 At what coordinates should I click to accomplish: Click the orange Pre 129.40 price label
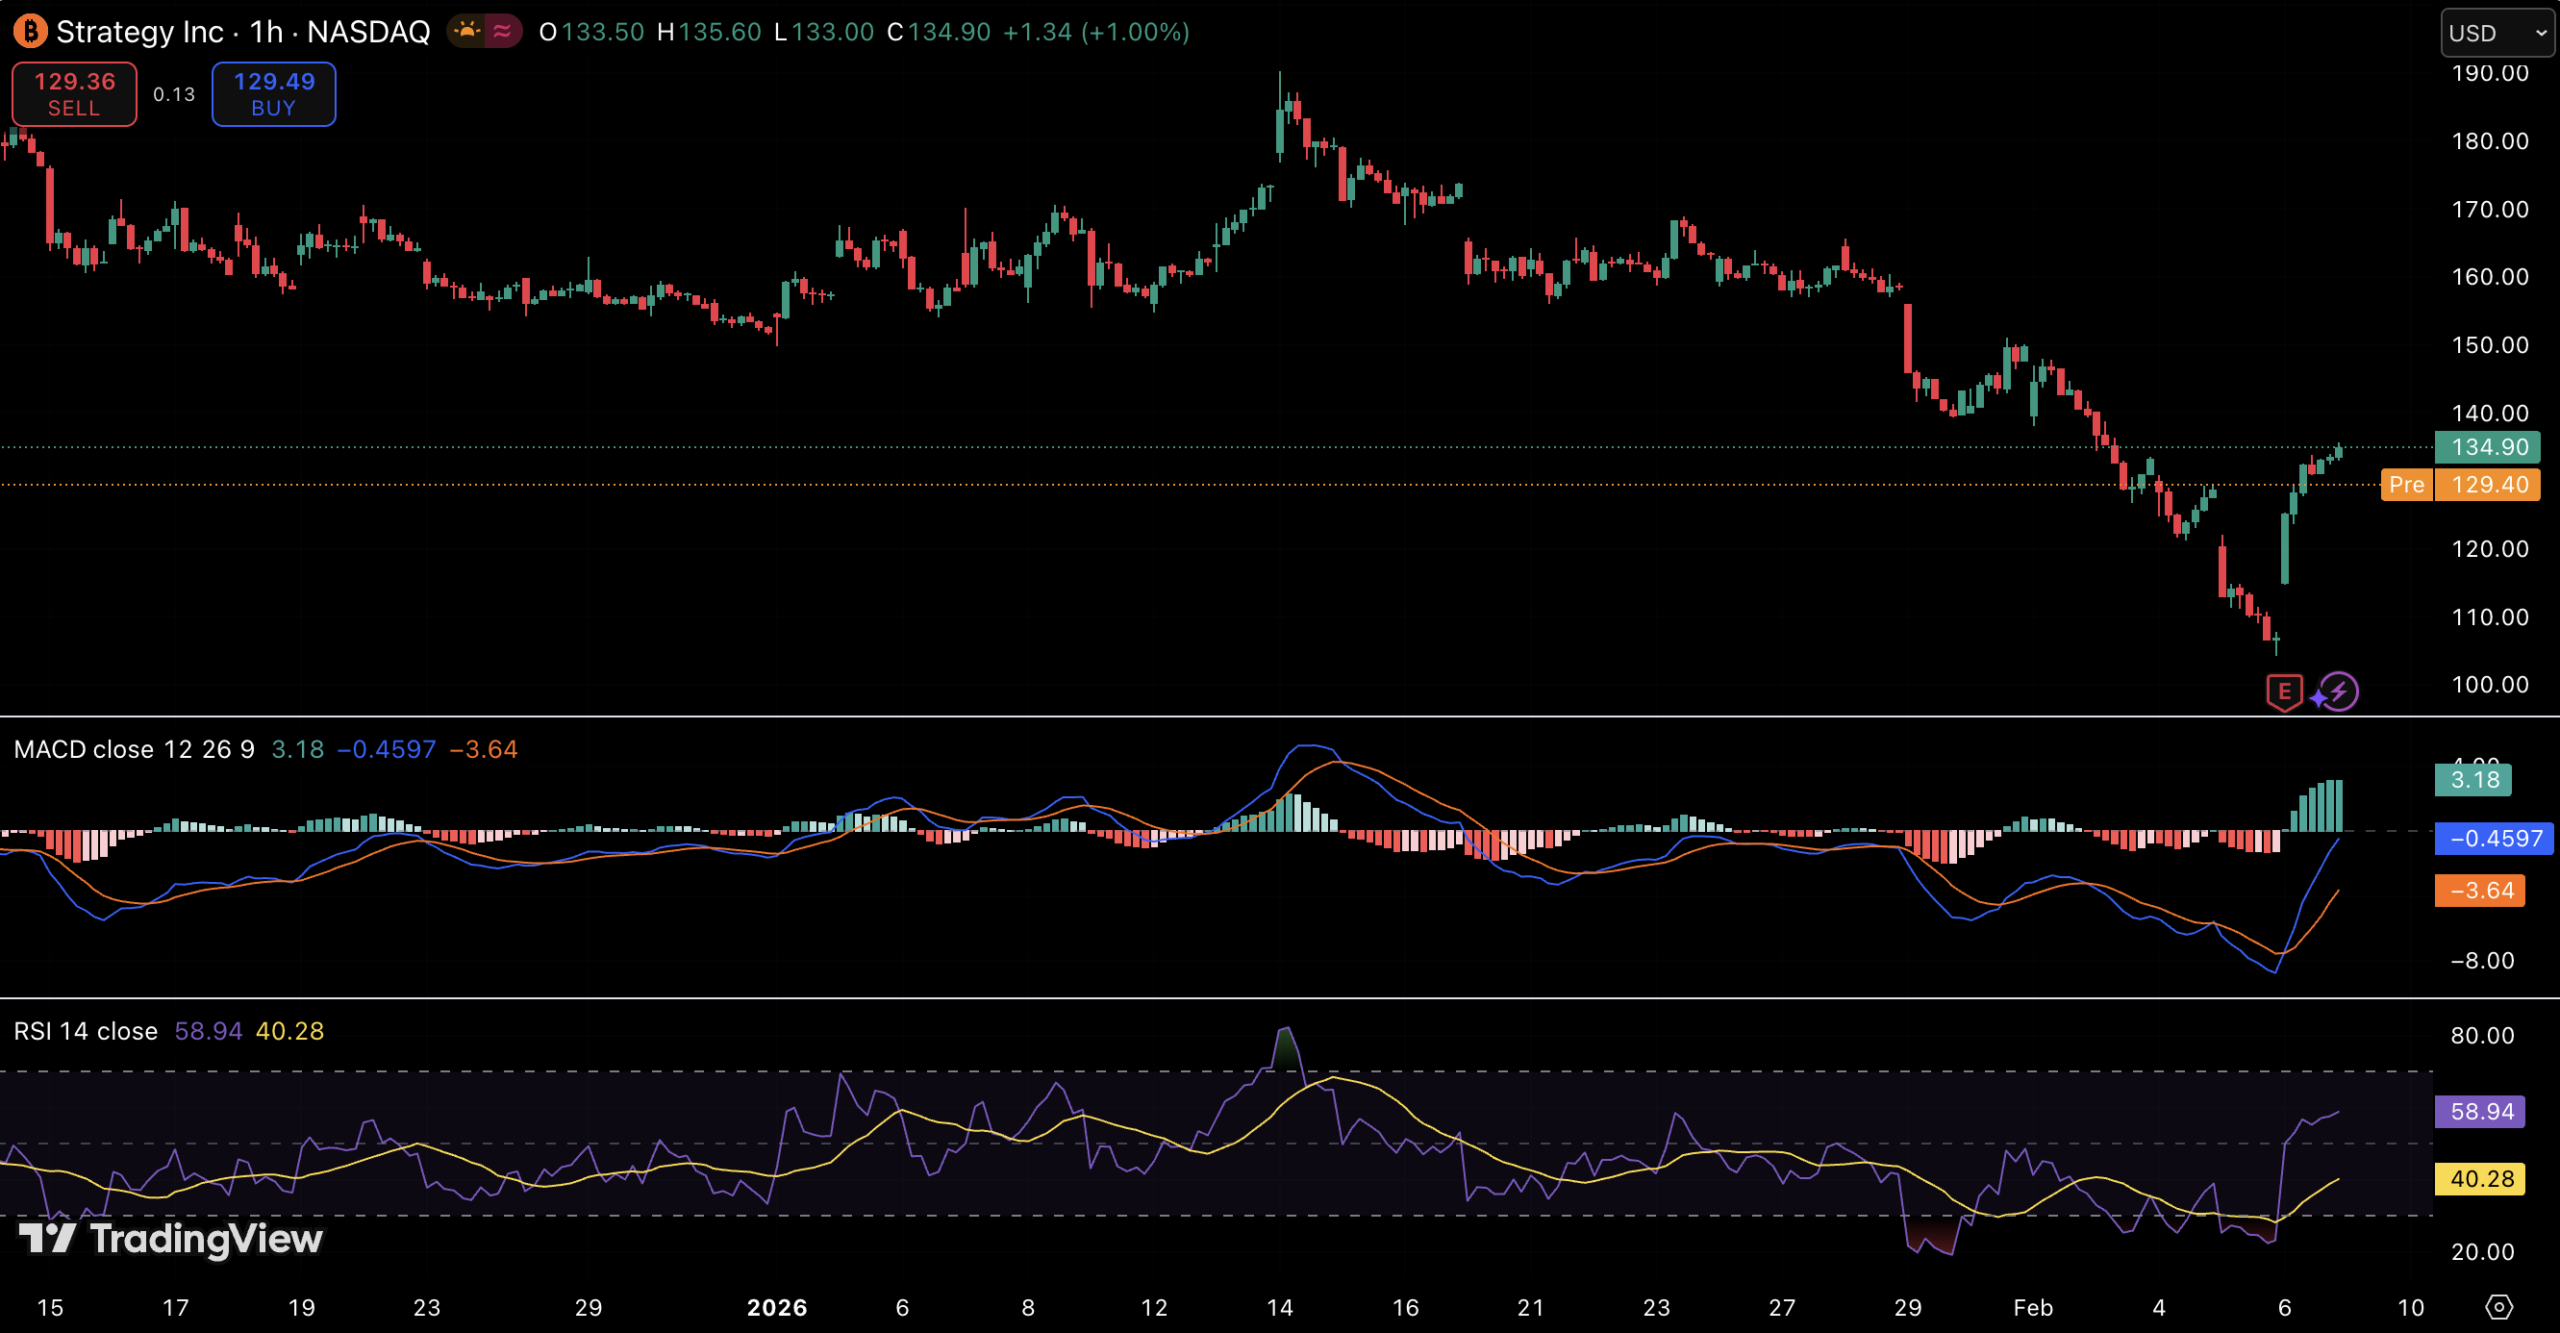click(2461, 485)
